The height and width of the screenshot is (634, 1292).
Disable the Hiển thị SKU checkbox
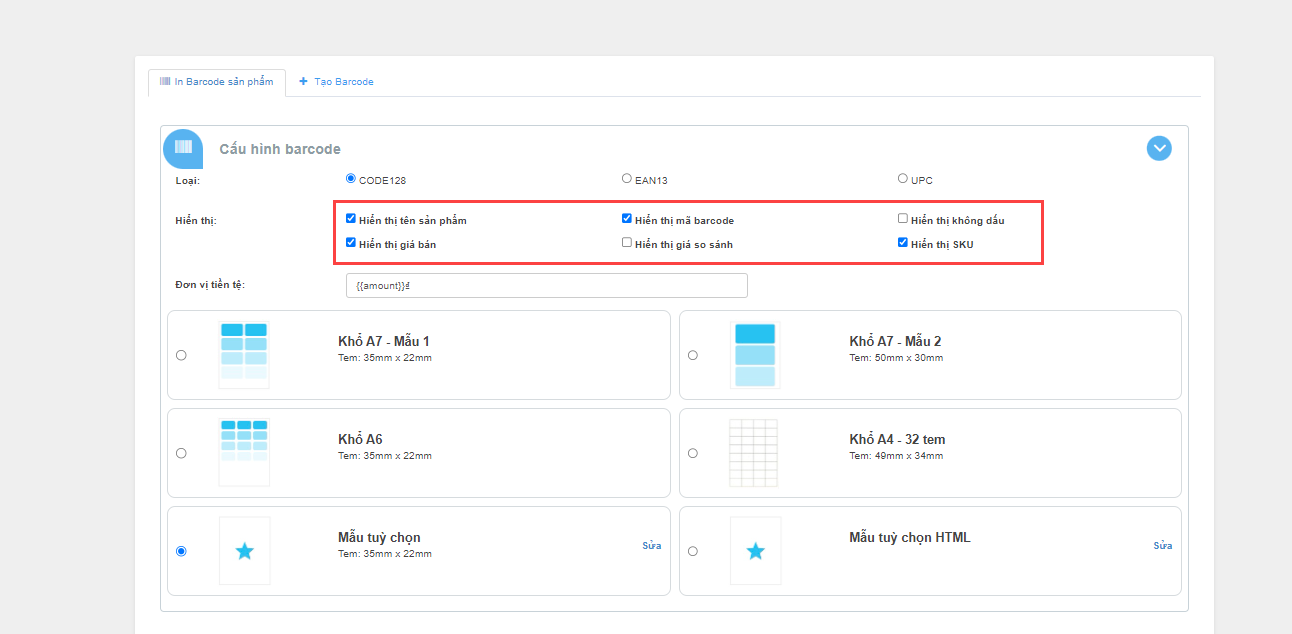click(903, 242)
